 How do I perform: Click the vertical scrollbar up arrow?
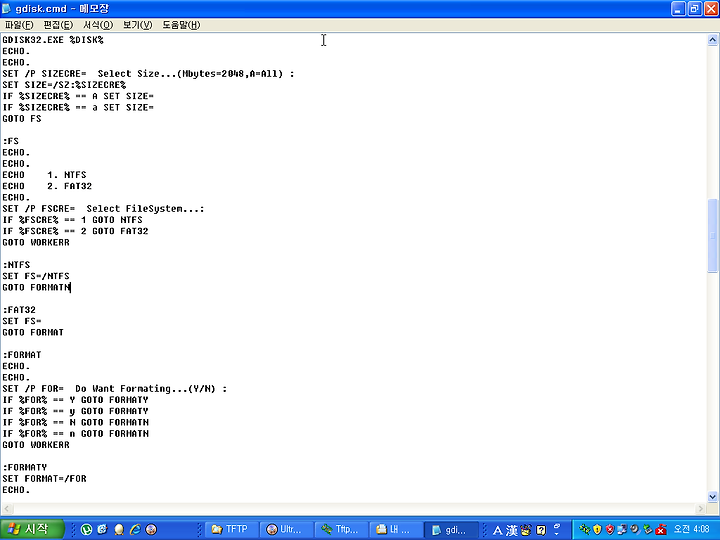(713, 39)
